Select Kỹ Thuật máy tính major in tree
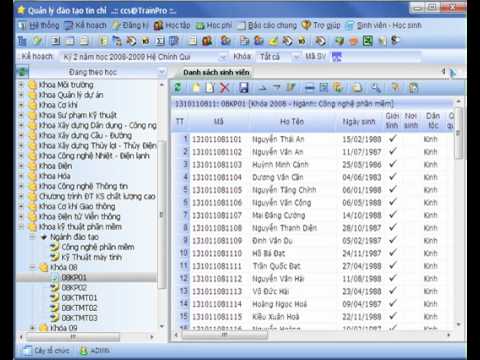The height and width of the screenshot is (360, 480). pos(92,257)
